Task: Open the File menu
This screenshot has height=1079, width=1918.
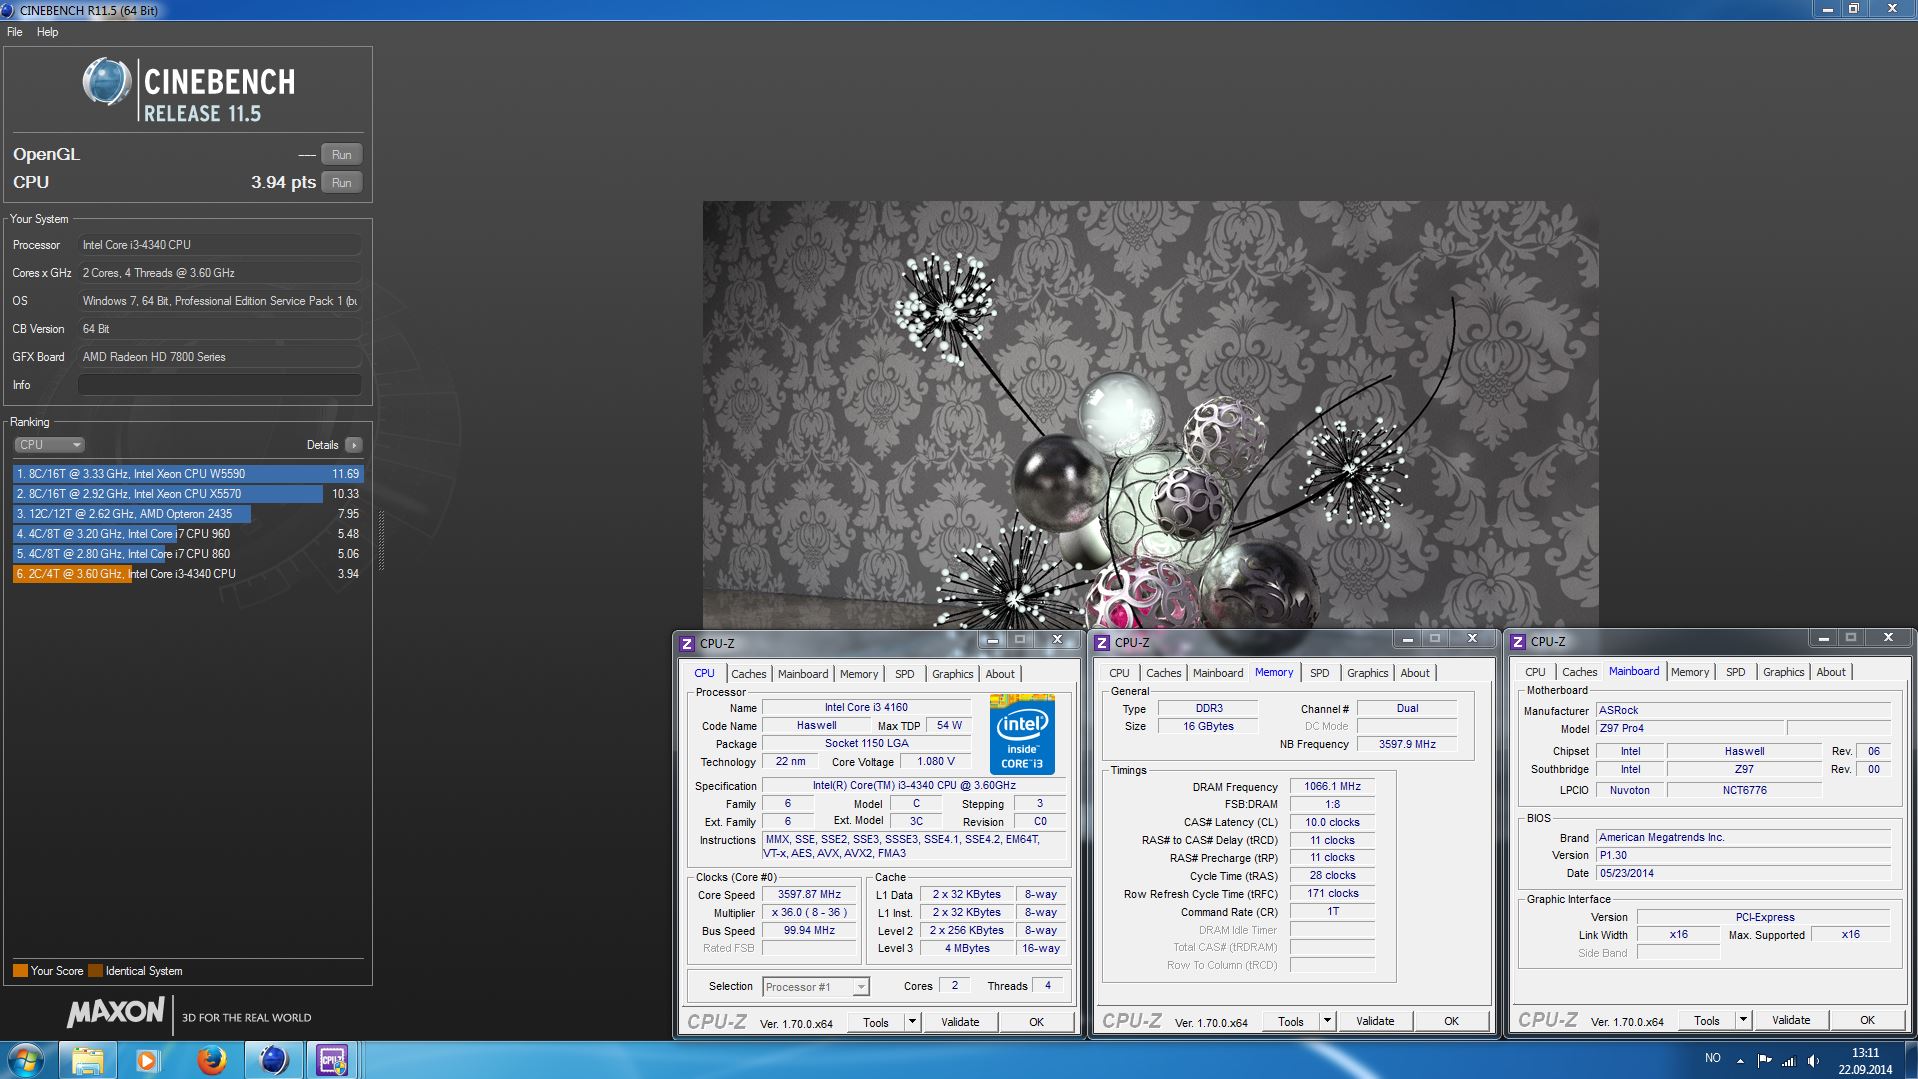Action: coord(15,32)
